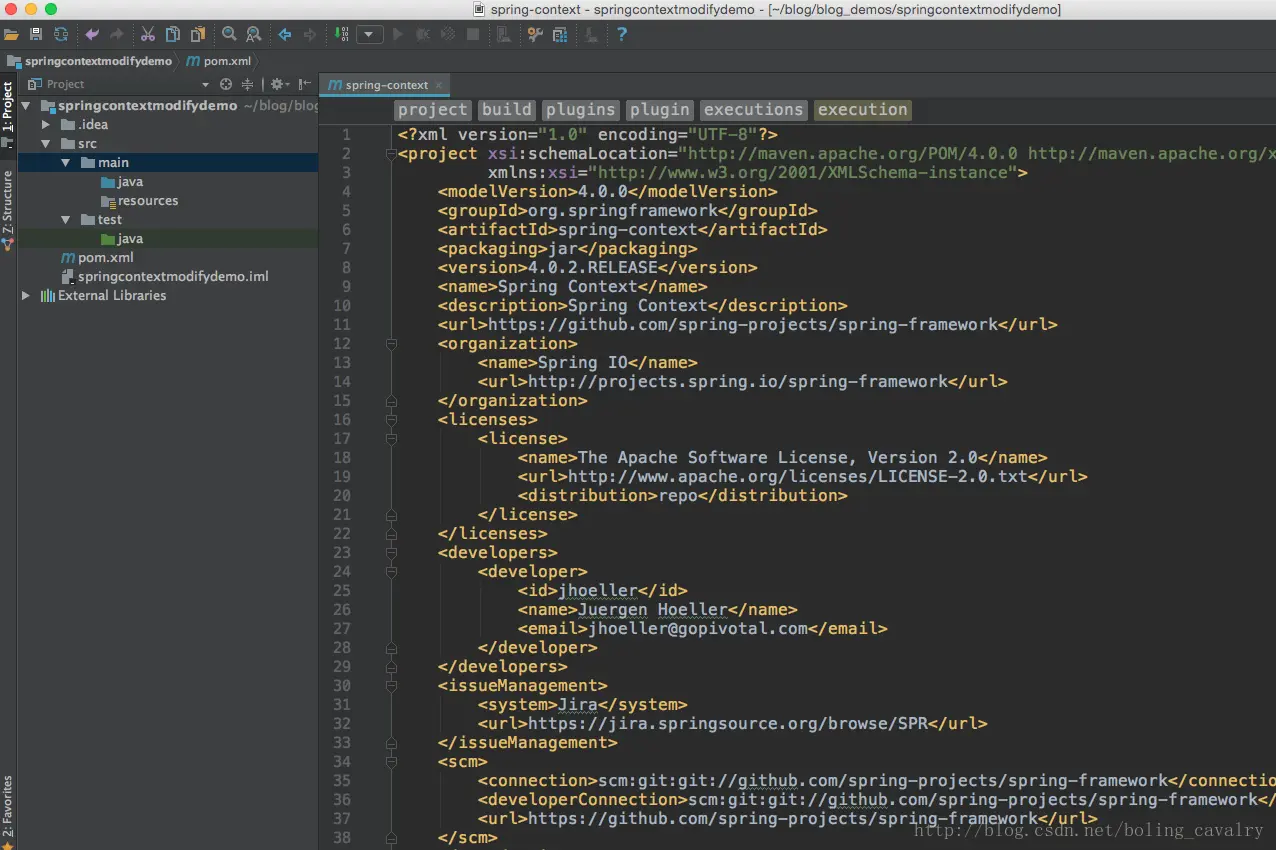Click the scroll-from-source target icon
Viewport: 1276px width, 850px height.
click(x=226, y=85)
